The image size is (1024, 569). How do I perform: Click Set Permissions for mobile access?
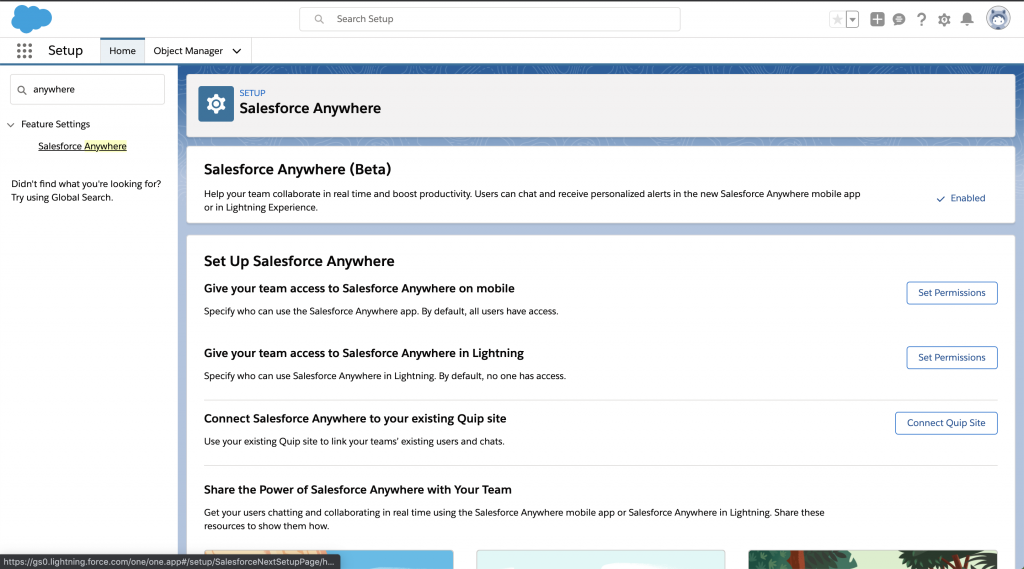point(952,293)
